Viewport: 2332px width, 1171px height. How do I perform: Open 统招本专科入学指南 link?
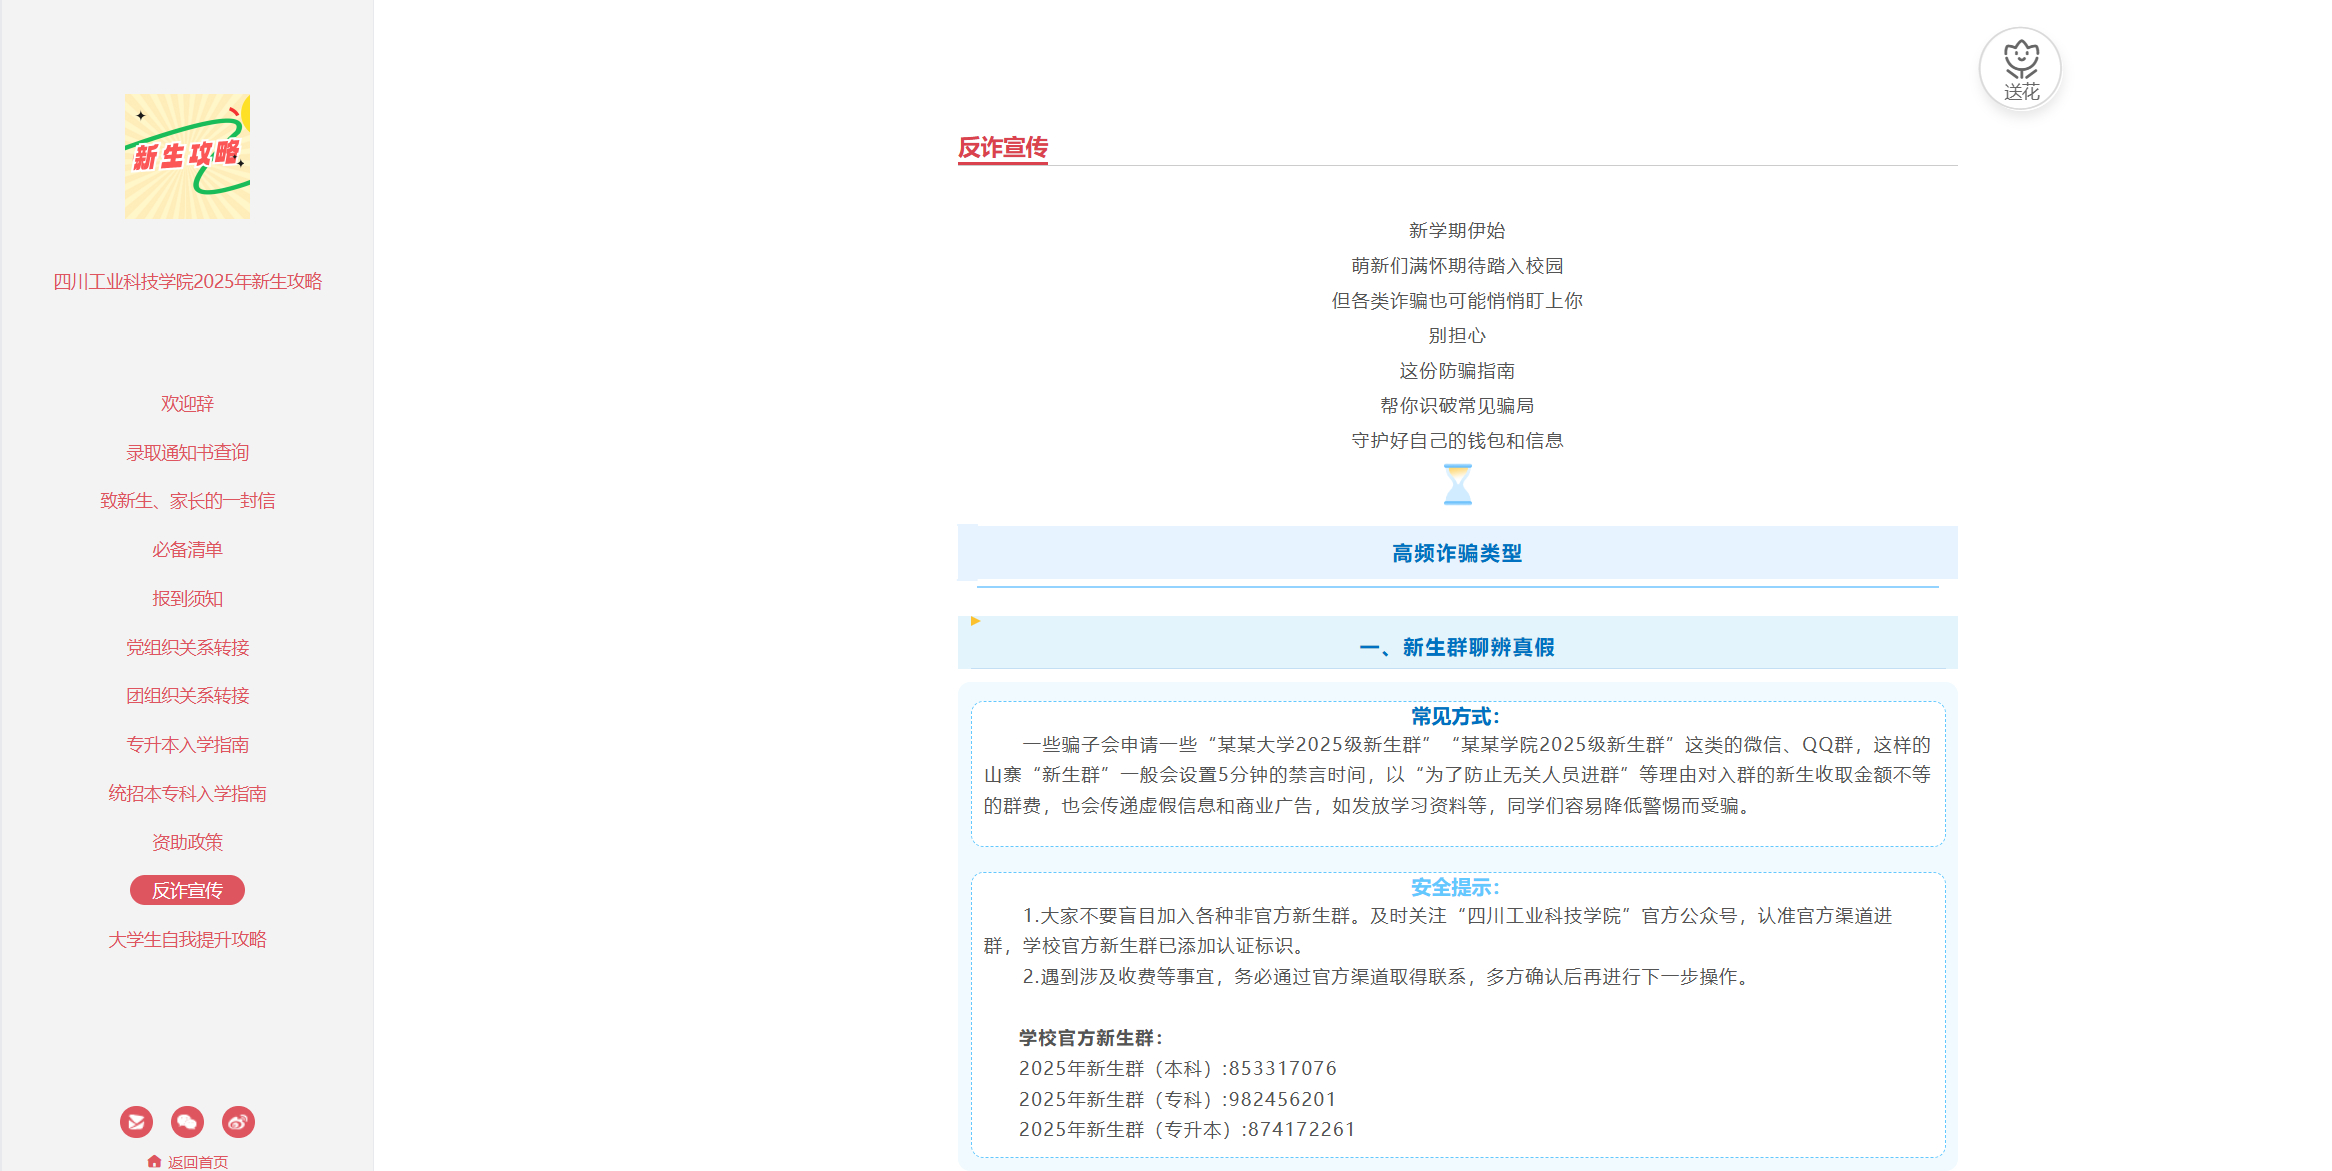pos(187,794)
